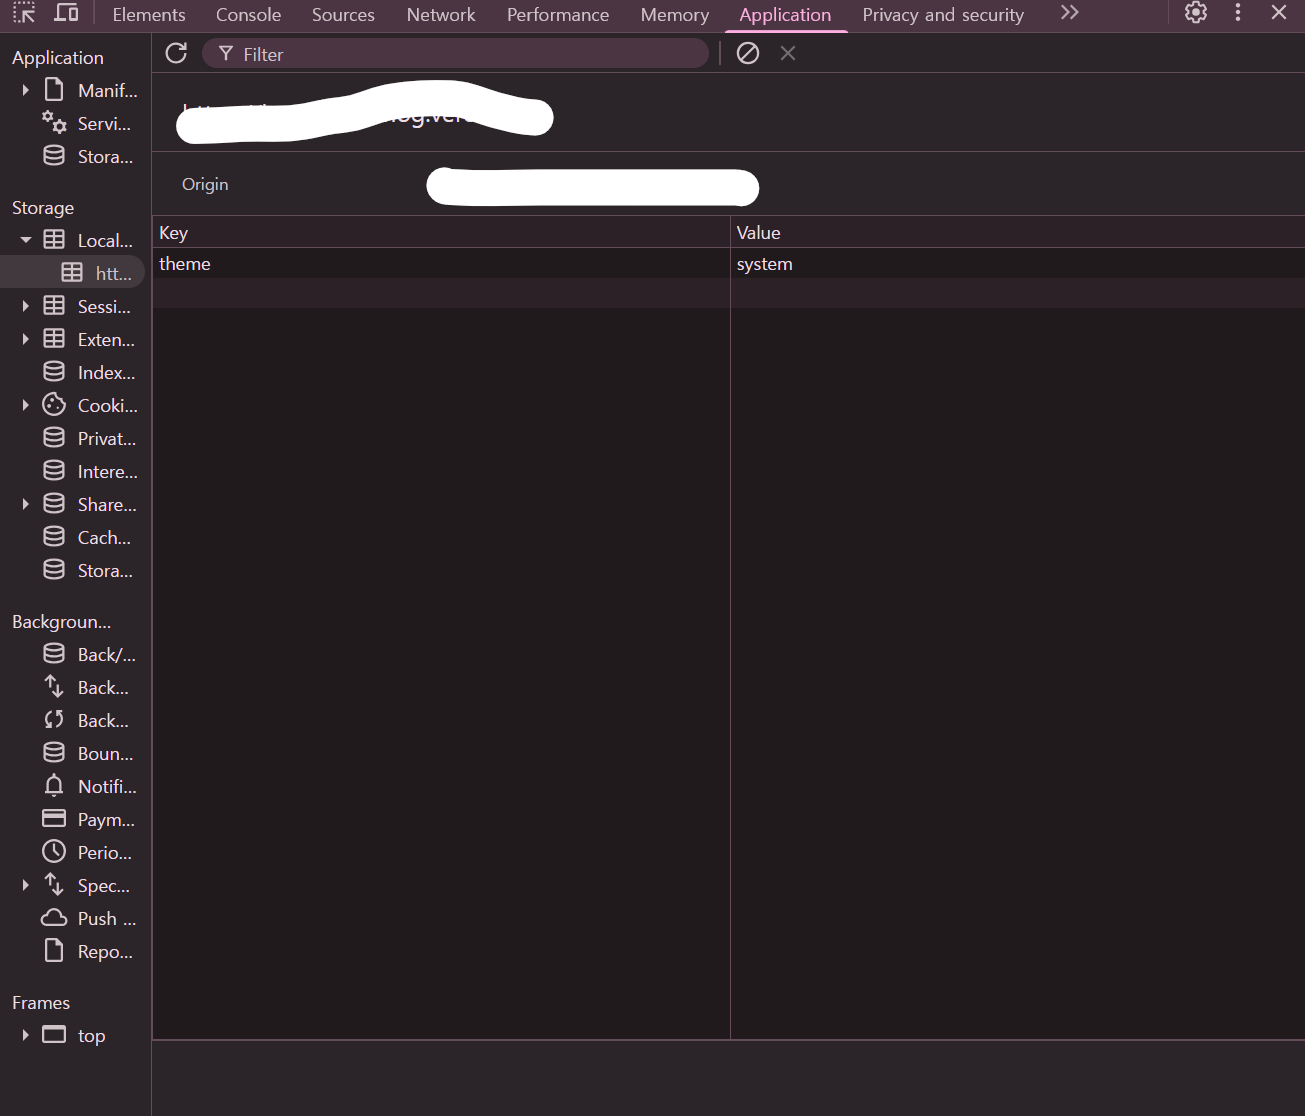
Task: Open Storage buckets item
Action: click(x=88, y=570)
